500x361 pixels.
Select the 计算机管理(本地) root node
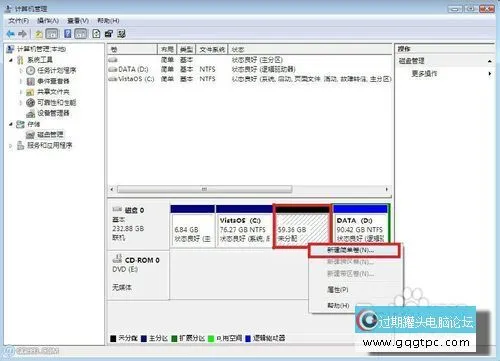tap(41, 49)
